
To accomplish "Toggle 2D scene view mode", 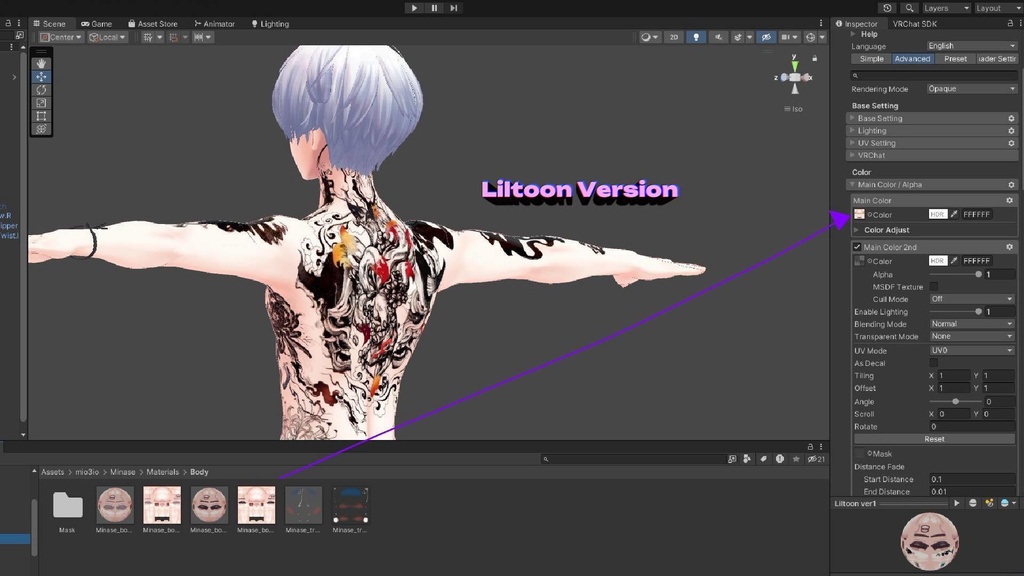I will tap(673, 37).
